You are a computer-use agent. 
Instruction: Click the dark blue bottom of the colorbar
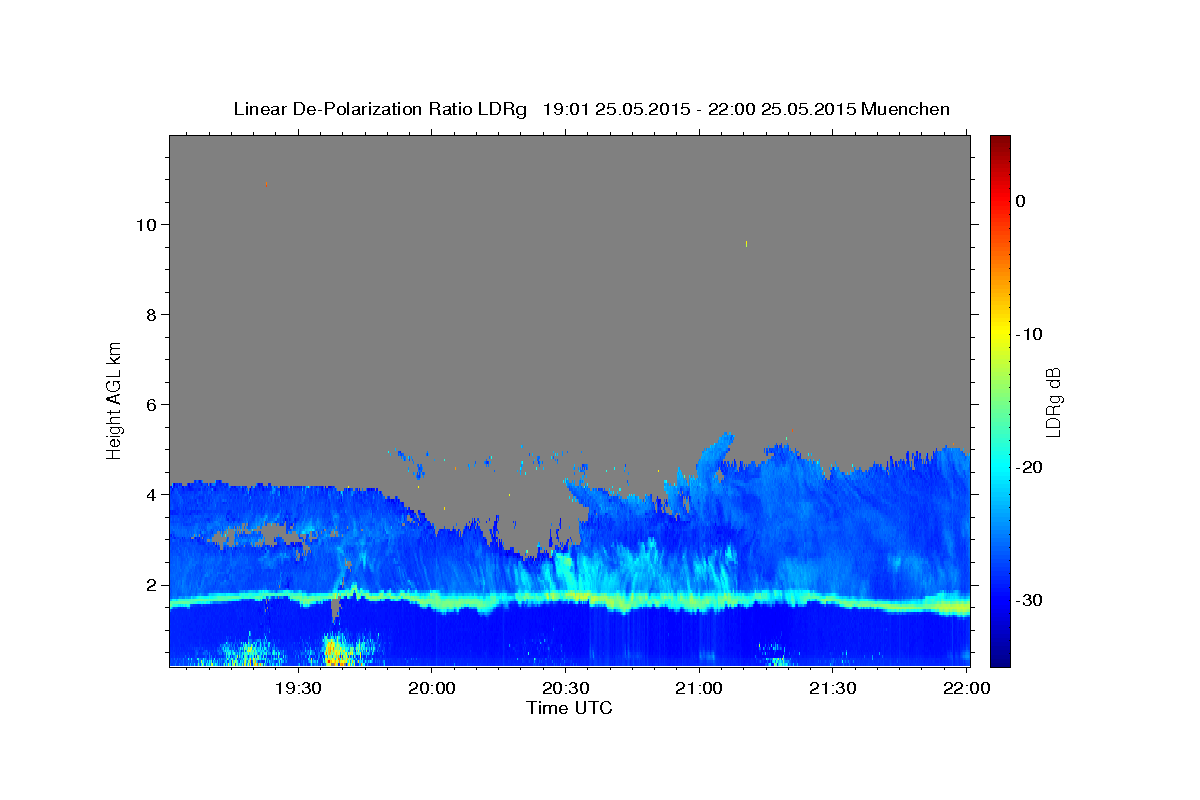[x=1000, y=658]
